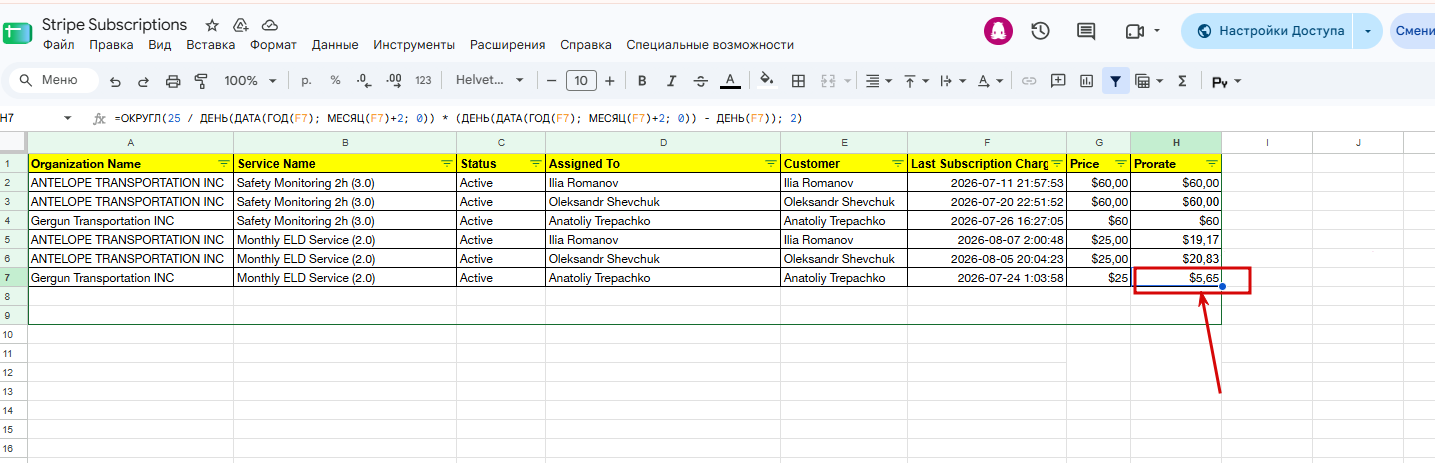Select the row 5 header
1435x463 pixels.
click(14, 240)
